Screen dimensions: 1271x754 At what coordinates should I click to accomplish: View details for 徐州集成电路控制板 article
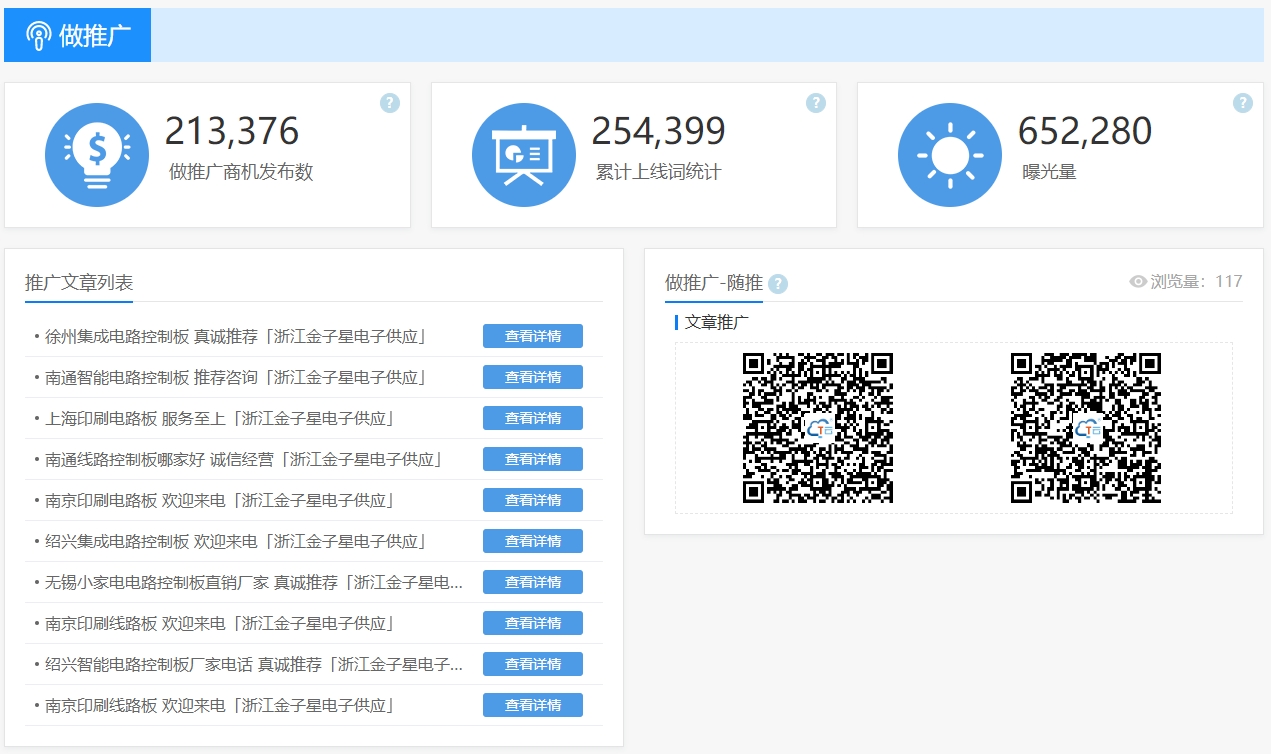[x=532, y=336]
